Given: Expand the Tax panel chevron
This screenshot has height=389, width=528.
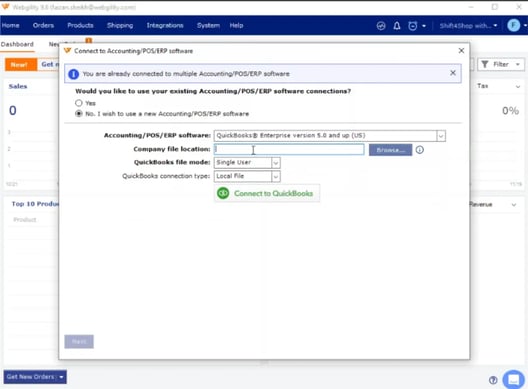Looking at the screenshot, I should (x=518, y=87).
